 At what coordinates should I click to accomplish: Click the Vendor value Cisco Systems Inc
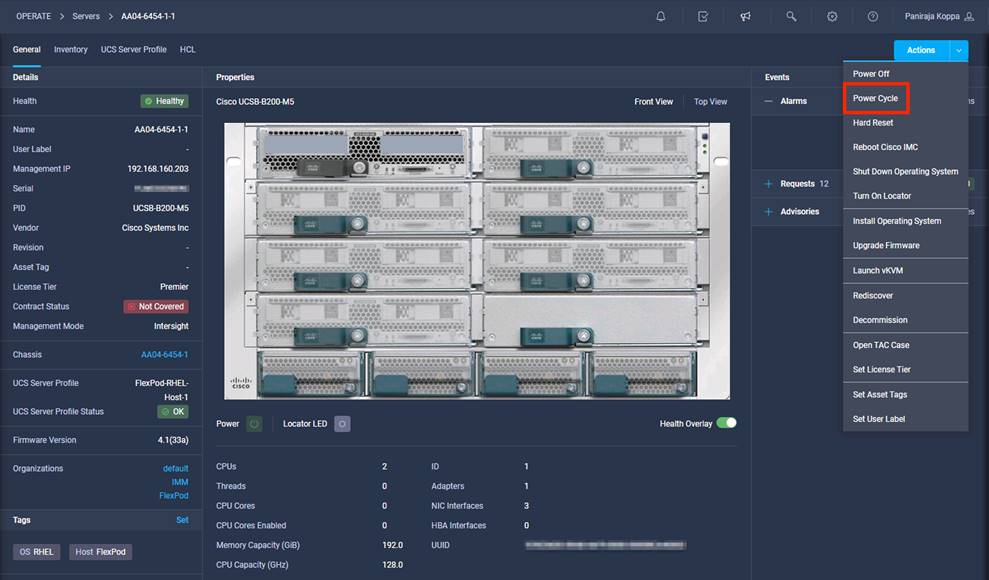point(155,228)
